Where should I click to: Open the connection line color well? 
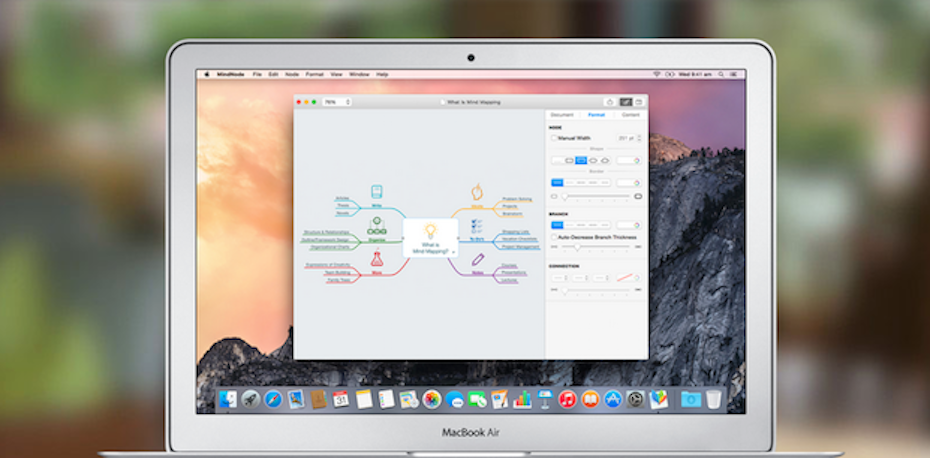pyautogui.click(x=628, y=278)
